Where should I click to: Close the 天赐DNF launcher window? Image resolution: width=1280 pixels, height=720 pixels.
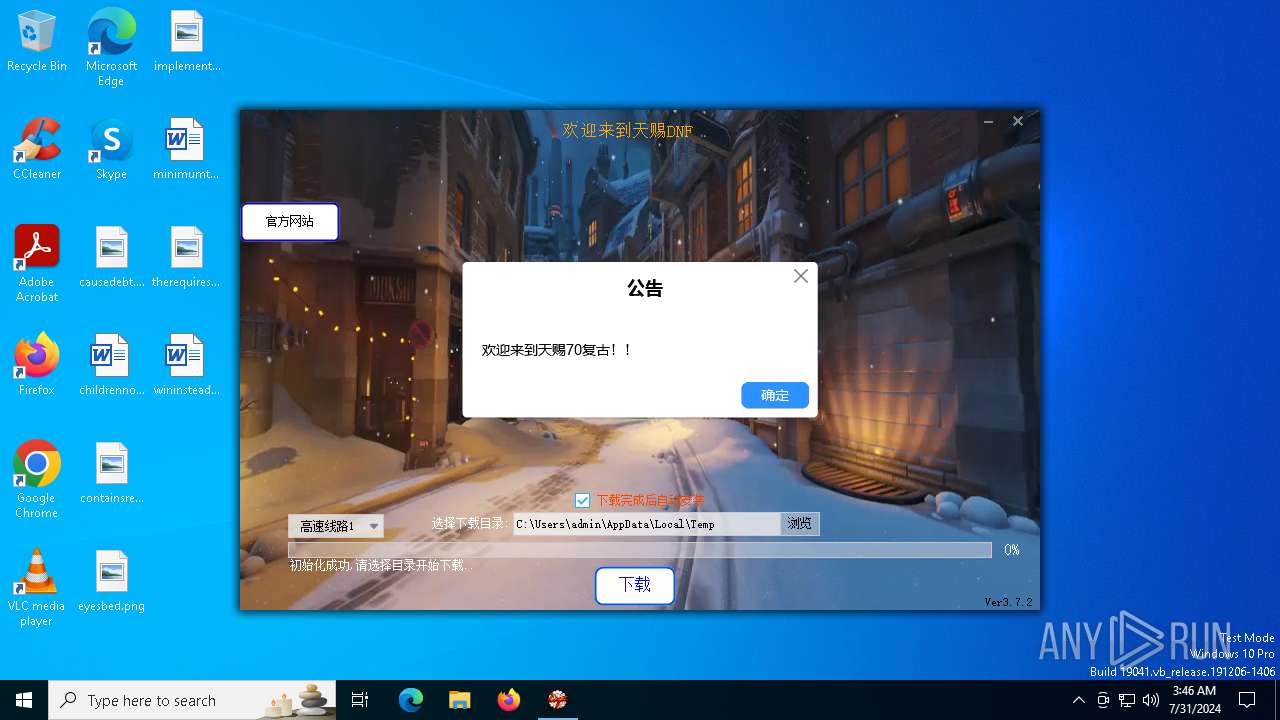coord(1018,121)
